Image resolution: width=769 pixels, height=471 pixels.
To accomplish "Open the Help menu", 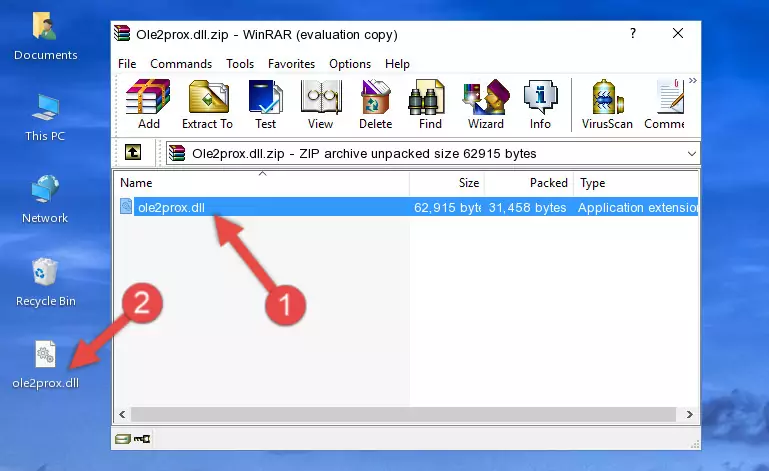I will pos(397,64).
